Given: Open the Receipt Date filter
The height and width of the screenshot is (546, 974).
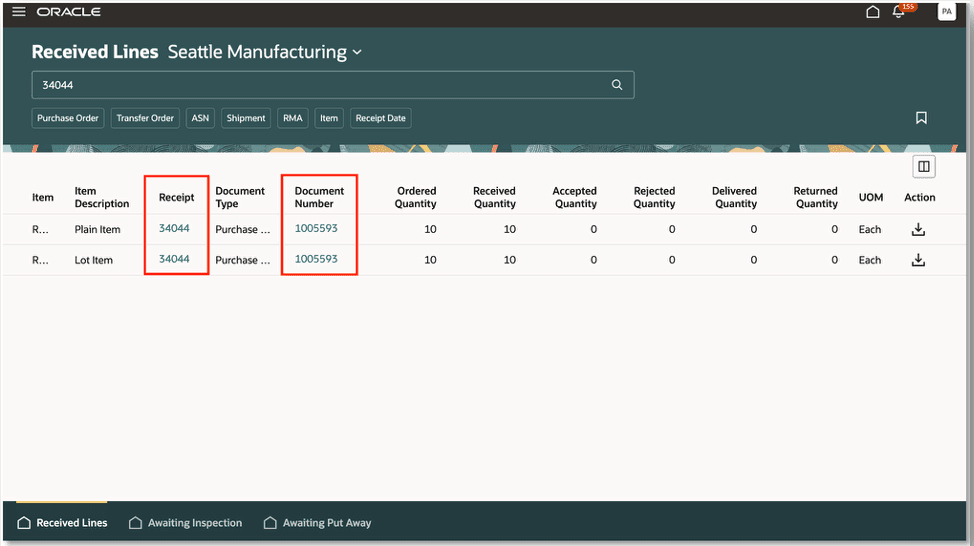Looking at the screenshot, I should (x=381, y=118).
